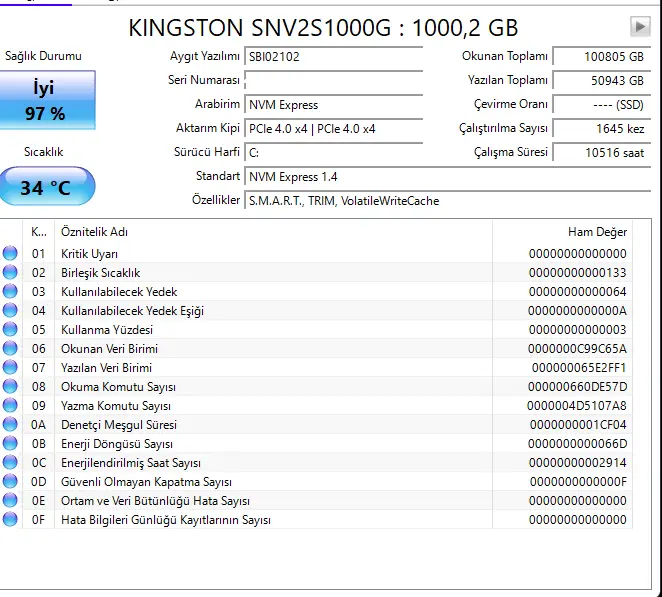Select the Yazılan Veri Birimi attribute name

tap(106, 368)
